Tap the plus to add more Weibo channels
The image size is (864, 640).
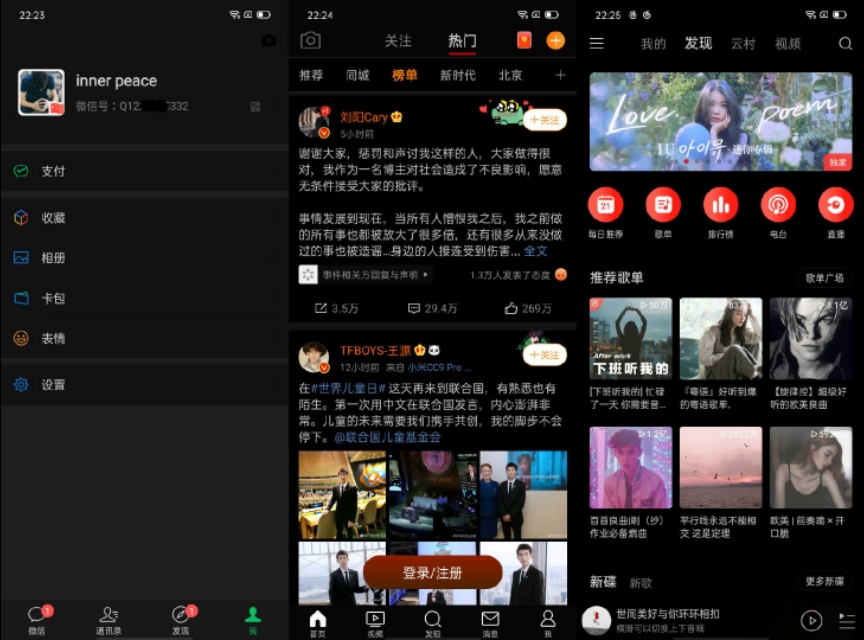560,75
